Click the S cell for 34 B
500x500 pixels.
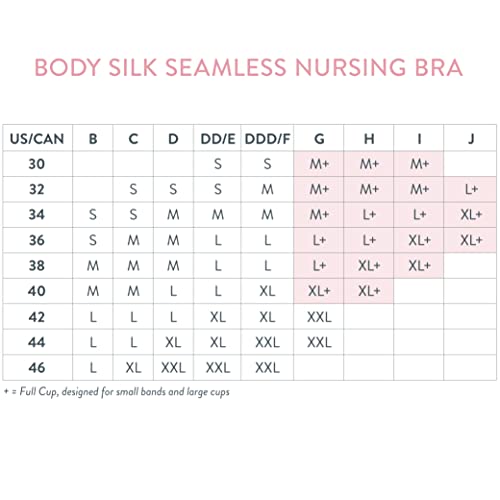tap(93, 215)
